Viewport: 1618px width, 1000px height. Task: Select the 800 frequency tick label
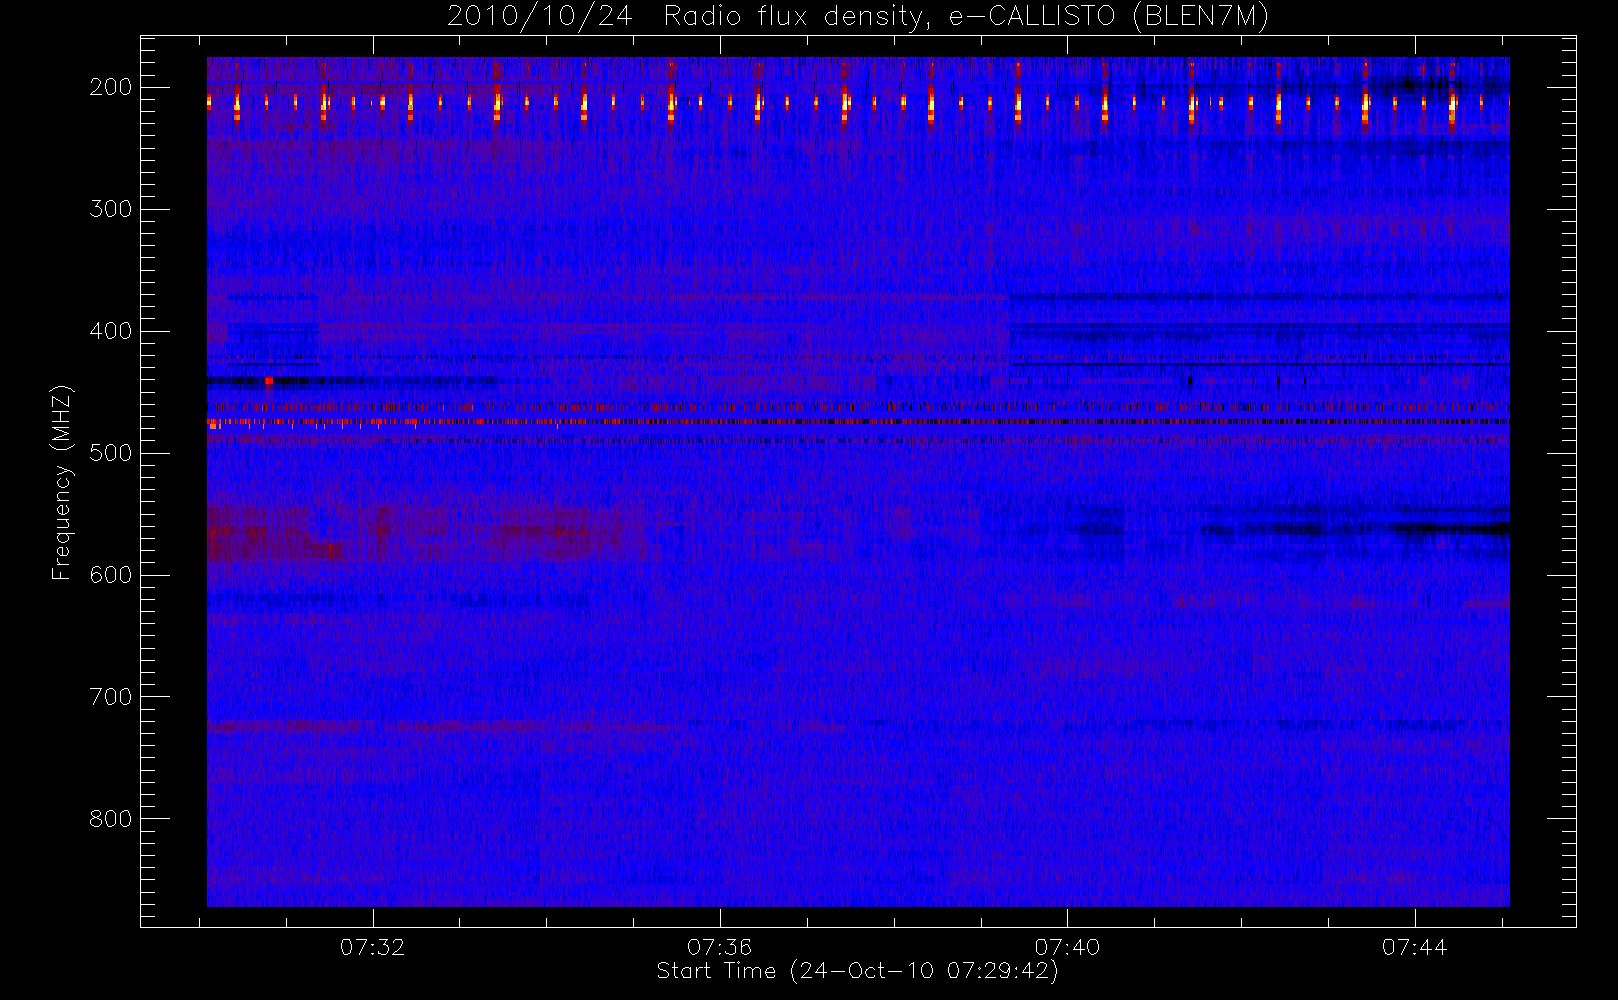(110, 819)
